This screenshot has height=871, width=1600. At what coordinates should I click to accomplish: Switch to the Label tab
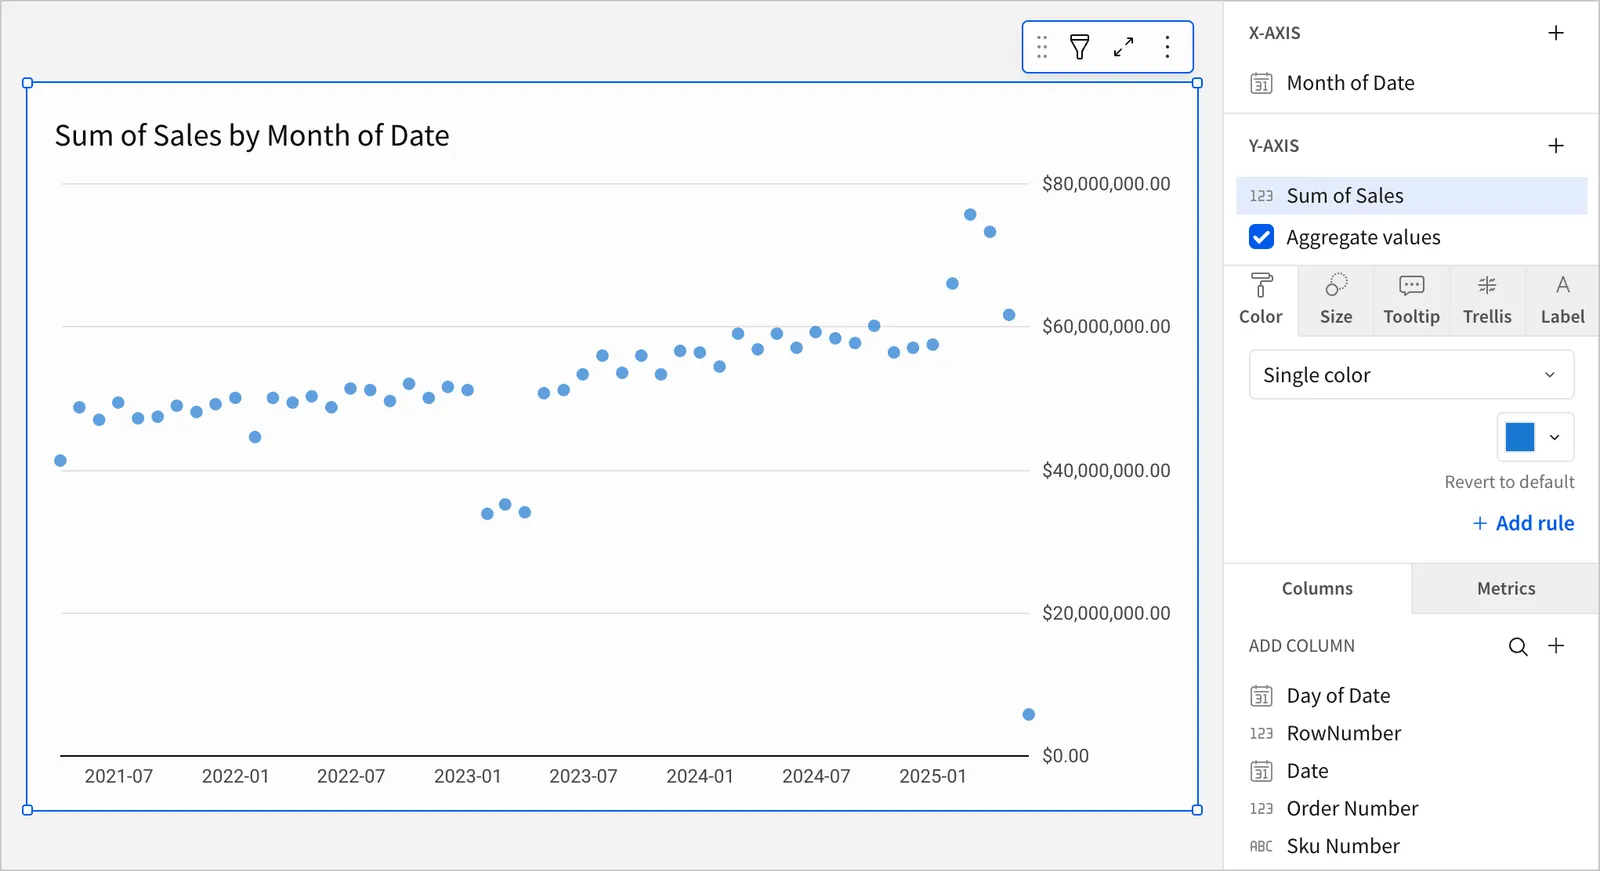tap(1562, 300)
